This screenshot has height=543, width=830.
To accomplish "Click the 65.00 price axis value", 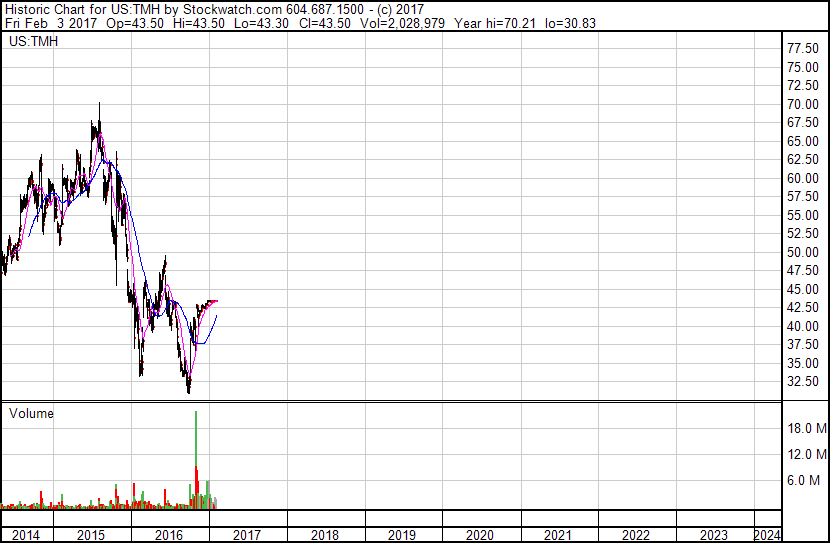I will [803, 141].
